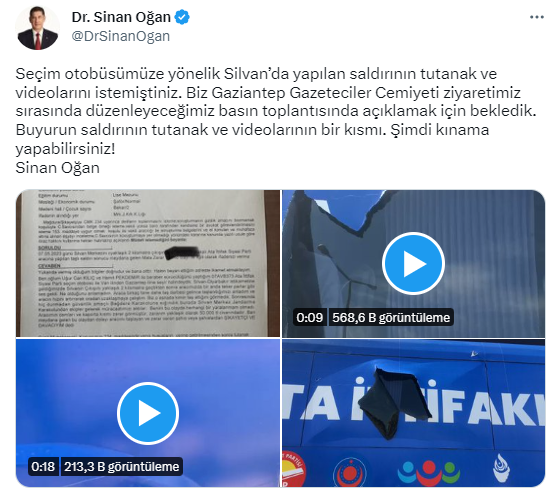Open the document report photo thumbnail
Image resolution: width=557 pixels, height=499 pixels.
148,263
